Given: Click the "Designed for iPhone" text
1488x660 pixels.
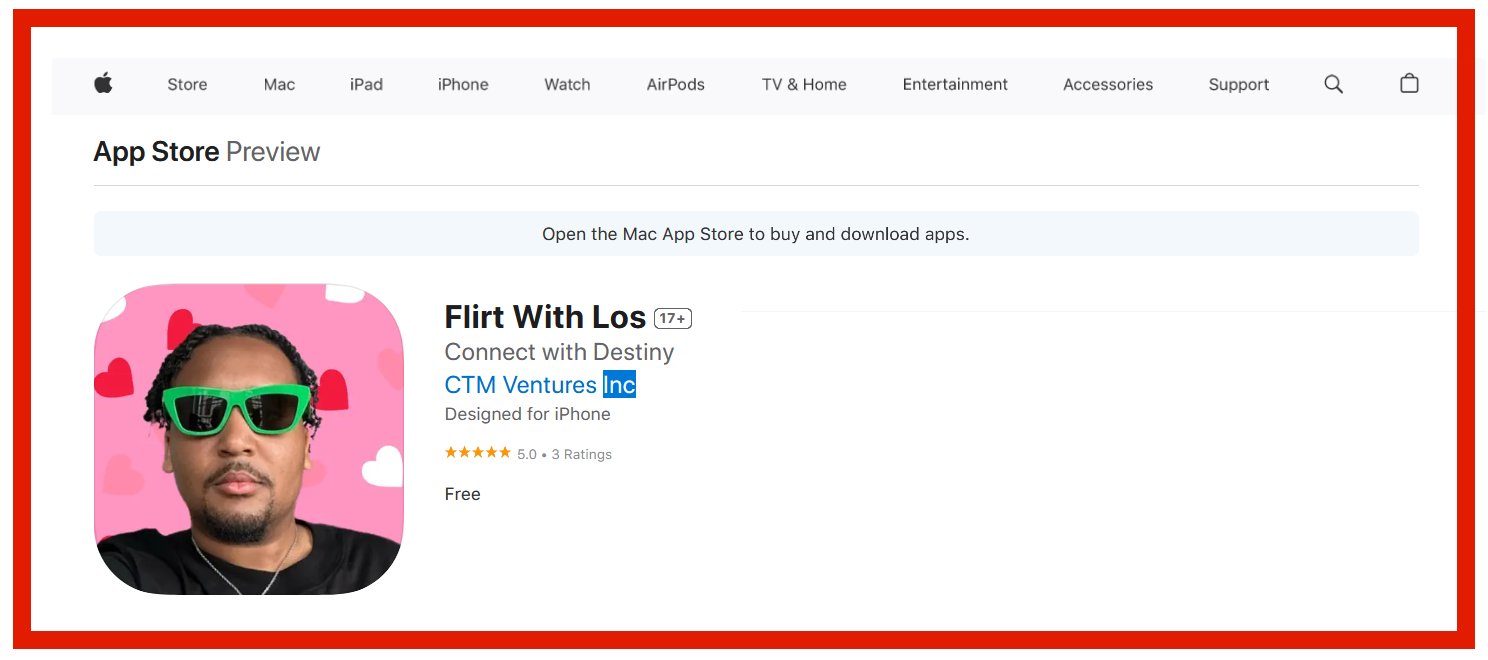Looking at the screenshot, I should tap(527, 414).
